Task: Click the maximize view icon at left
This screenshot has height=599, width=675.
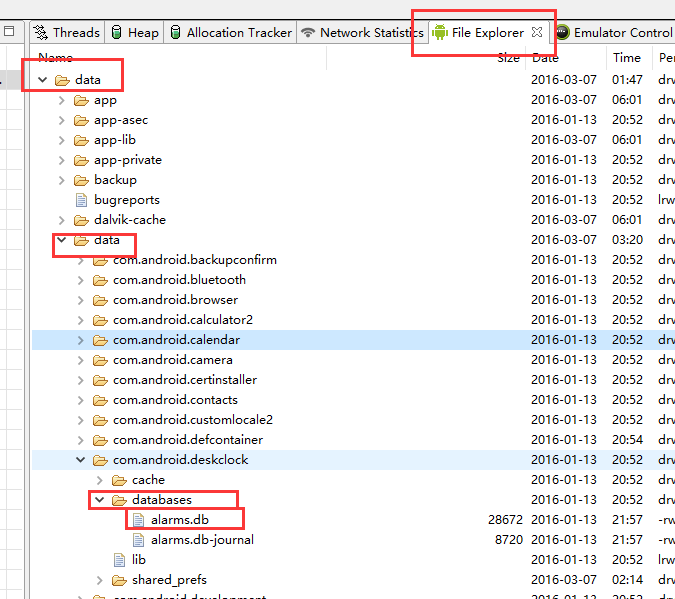Action: (x=9, y=31)
